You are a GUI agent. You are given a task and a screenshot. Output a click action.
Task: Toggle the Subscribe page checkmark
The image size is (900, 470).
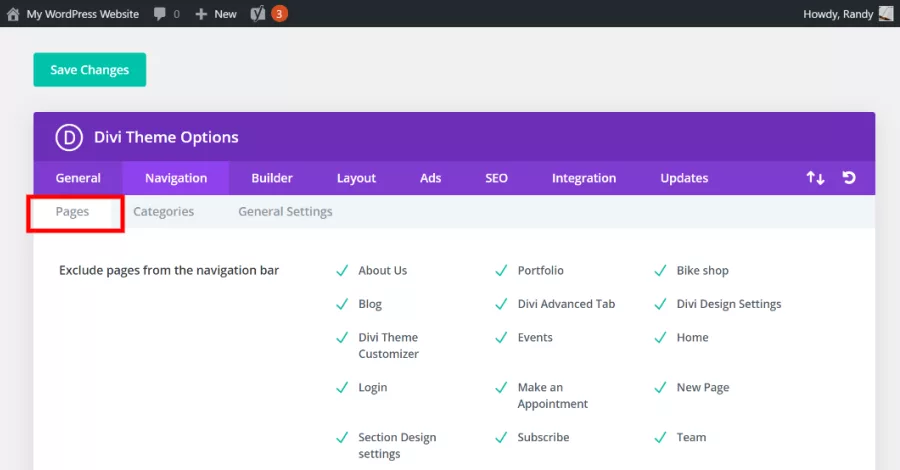point(501,437)
